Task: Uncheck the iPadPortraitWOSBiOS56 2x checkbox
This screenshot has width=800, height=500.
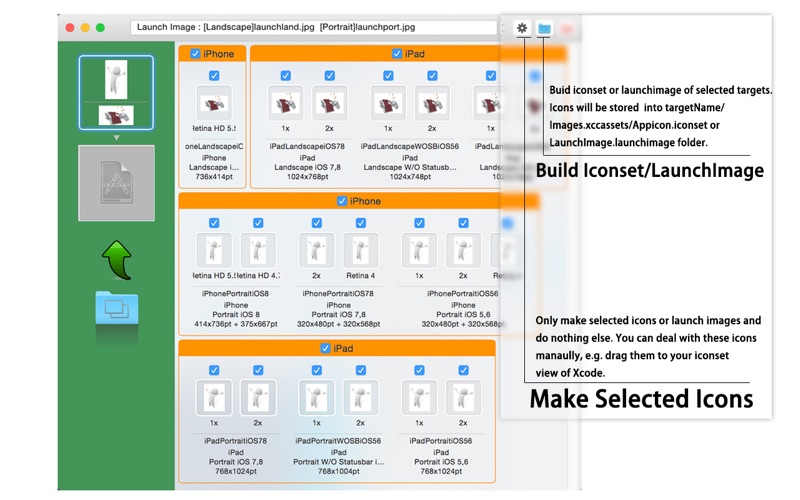Action: 361,370
